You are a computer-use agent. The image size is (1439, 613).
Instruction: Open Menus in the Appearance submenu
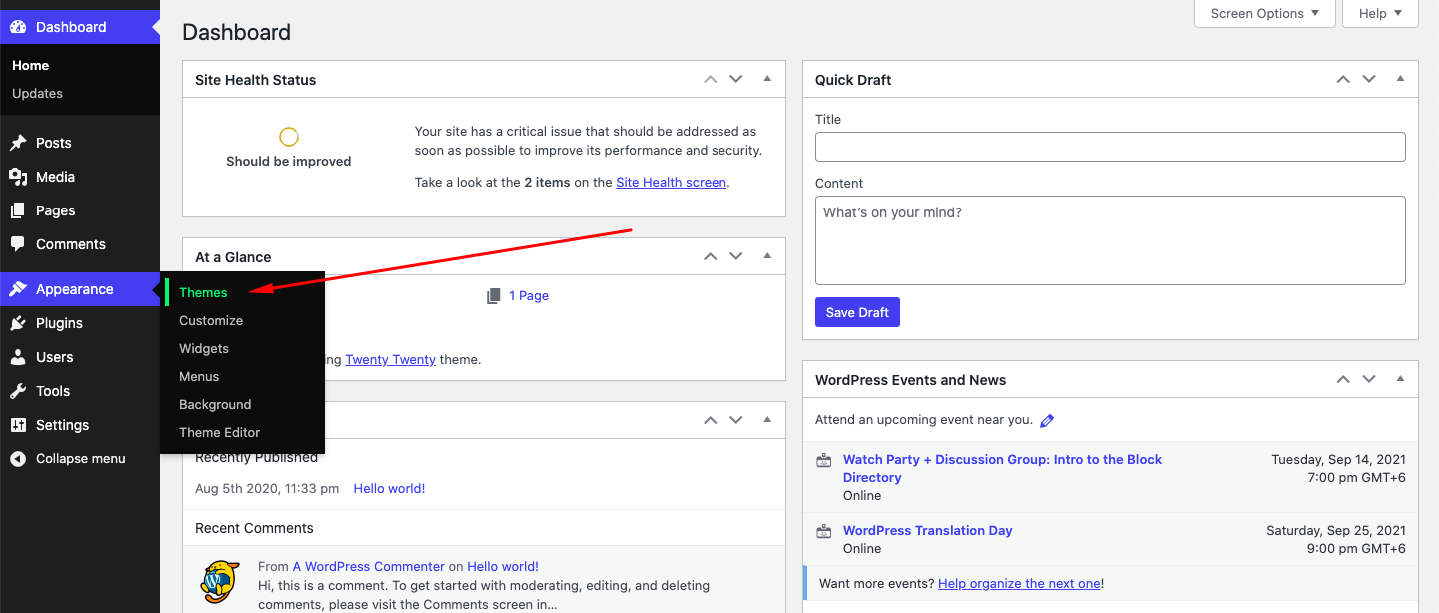click(199, 376)
